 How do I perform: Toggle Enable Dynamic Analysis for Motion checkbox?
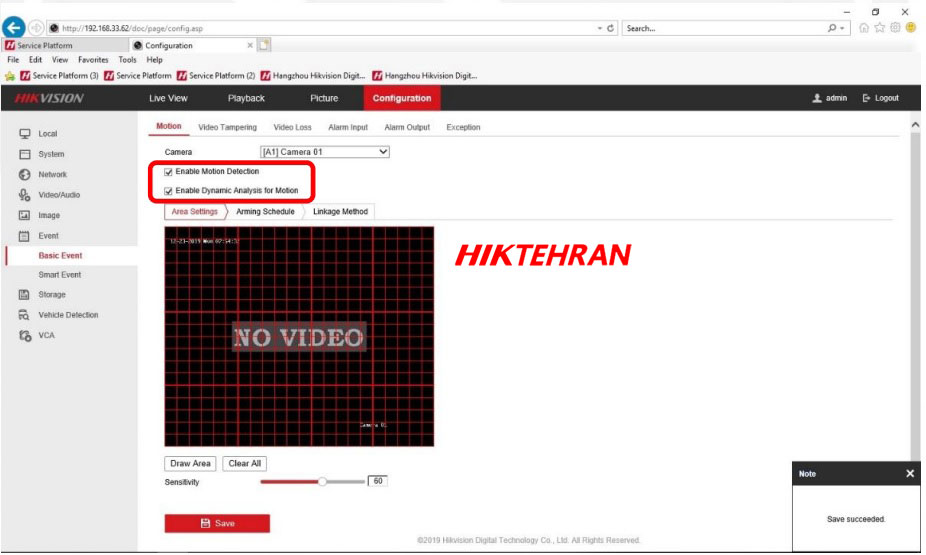click(x=168, y=191)
